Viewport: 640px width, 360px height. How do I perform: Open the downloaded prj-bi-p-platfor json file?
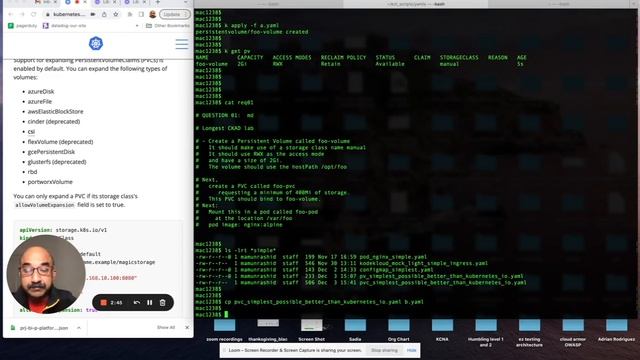coord(39,328)
